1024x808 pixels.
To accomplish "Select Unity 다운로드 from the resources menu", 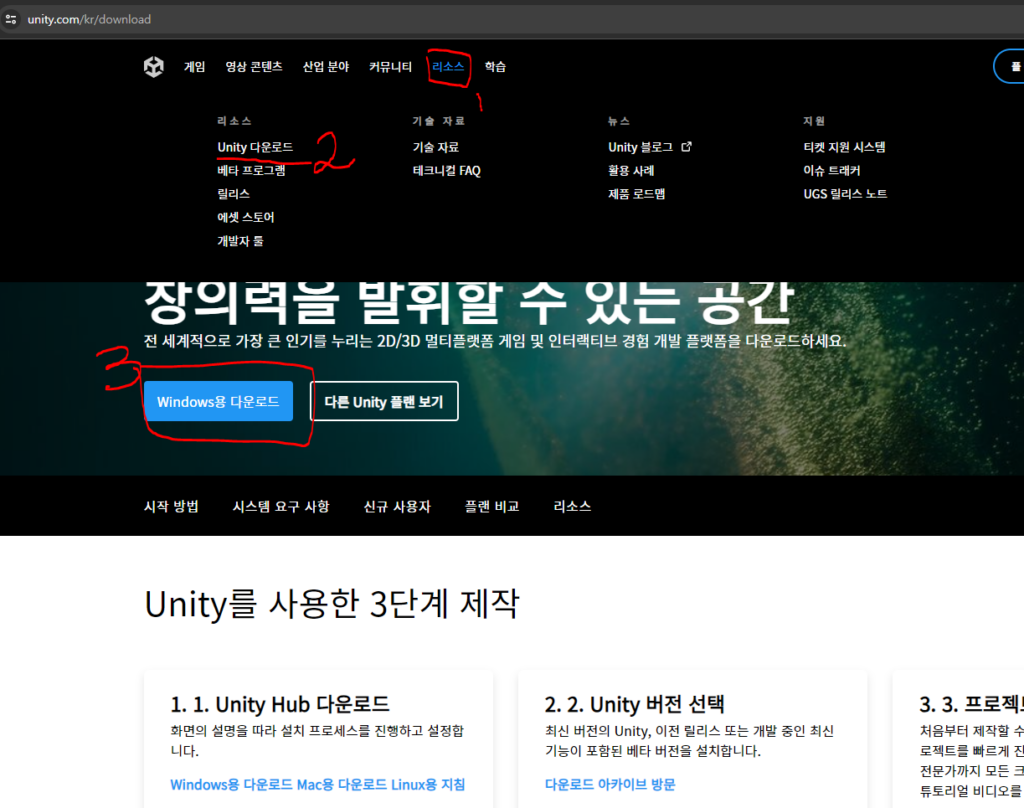I will coord(253,146).
